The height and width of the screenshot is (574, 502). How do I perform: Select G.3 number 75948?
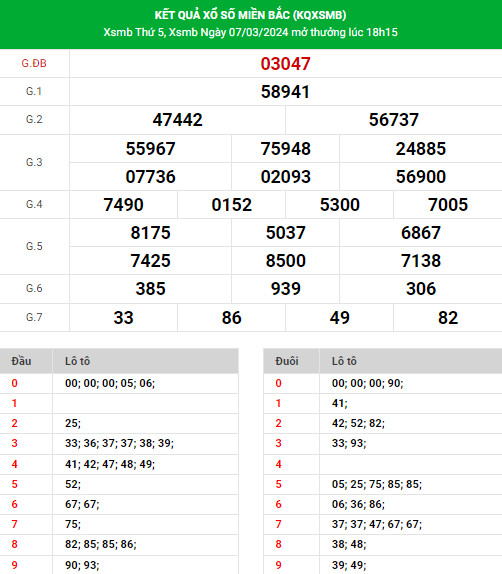(285, 149)
